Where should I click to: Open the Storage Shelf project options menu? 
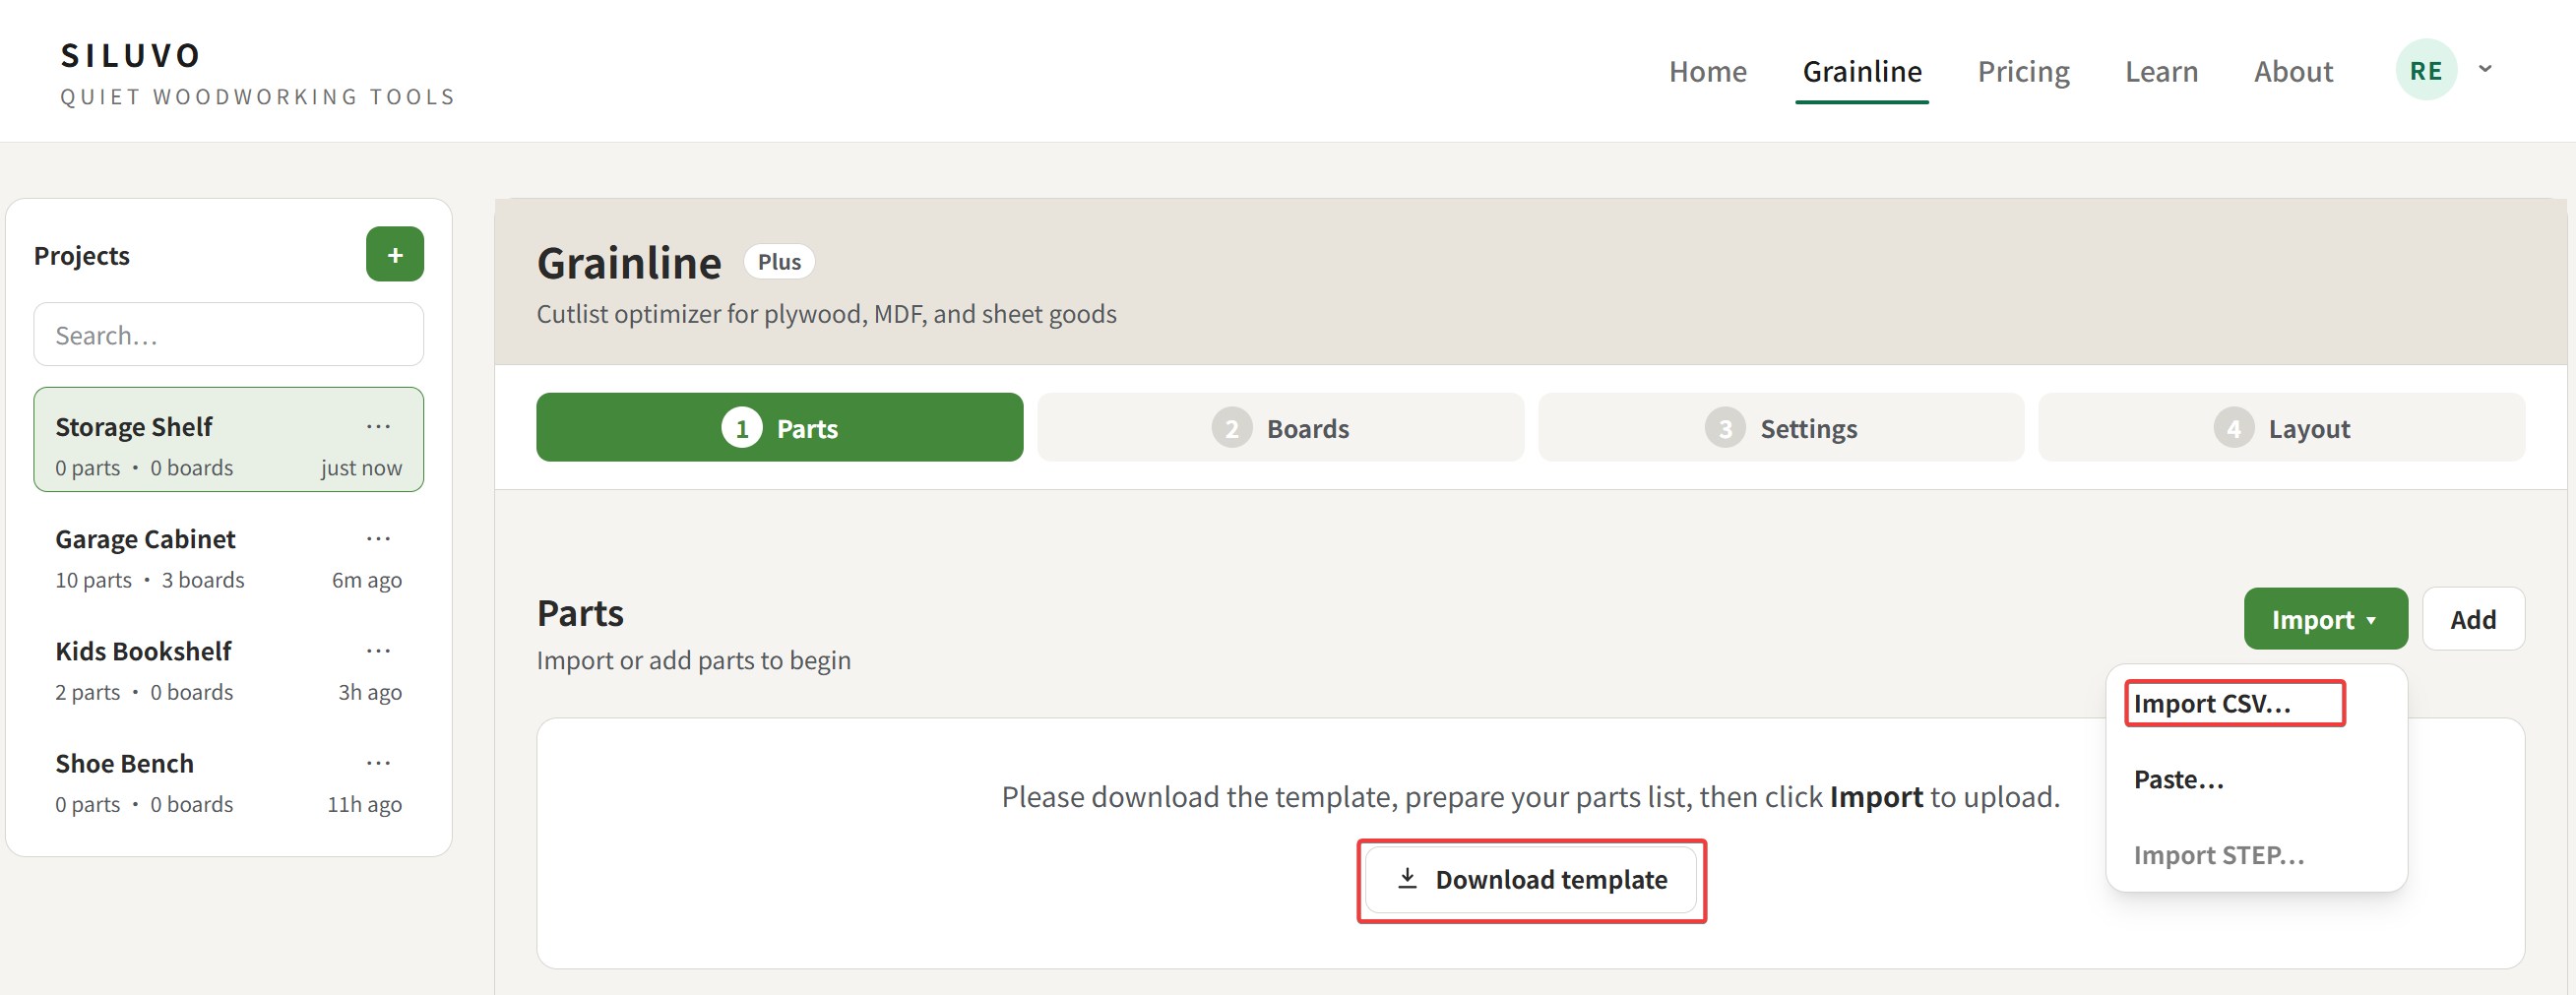379,426
